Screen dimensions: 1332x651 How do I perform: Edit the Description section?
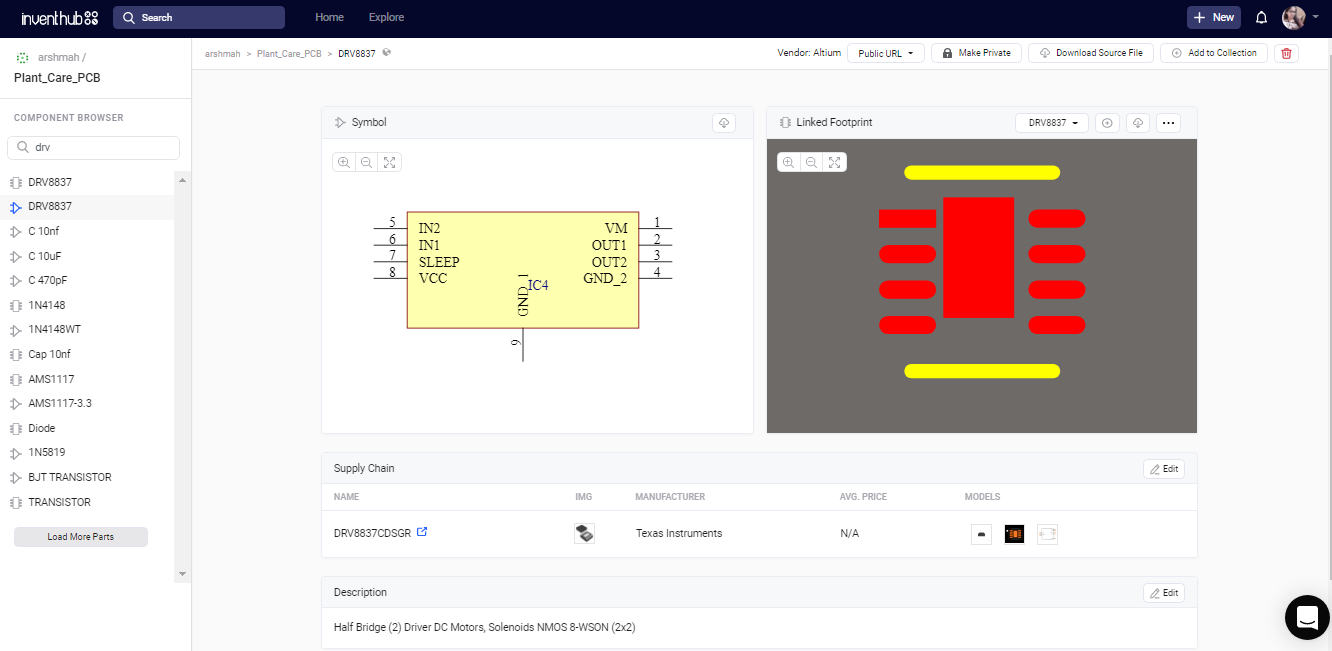pyautogui.click(x=1164, y=593)
